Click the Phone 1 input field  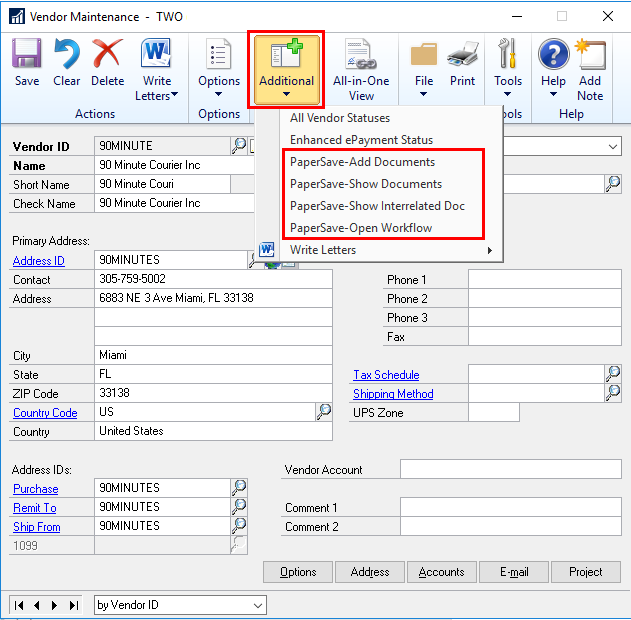point(544,279)
